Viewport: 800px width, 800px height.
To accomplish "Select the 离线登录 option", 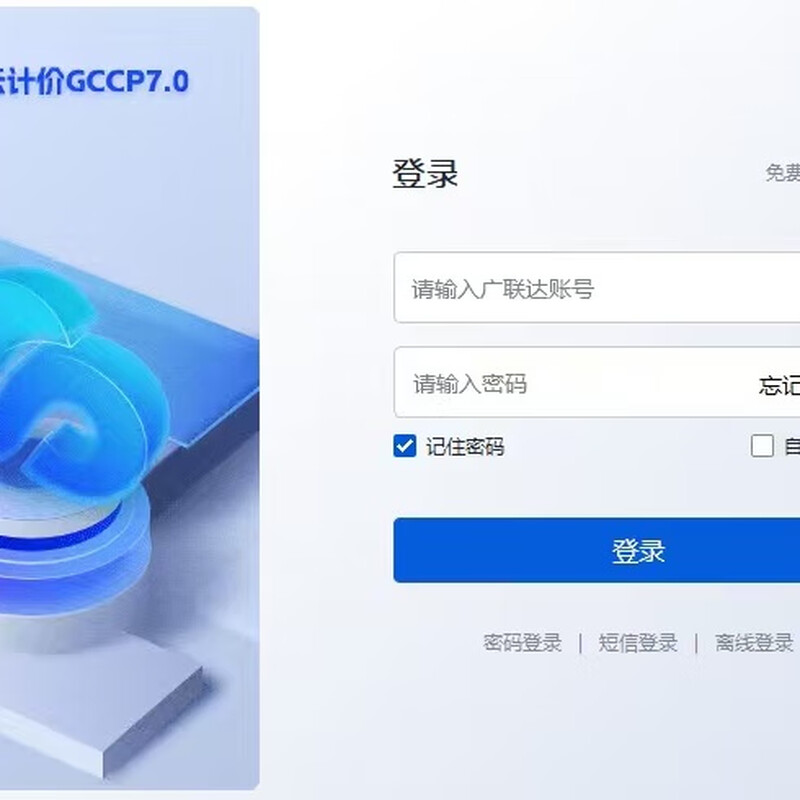I will point(754,643).
